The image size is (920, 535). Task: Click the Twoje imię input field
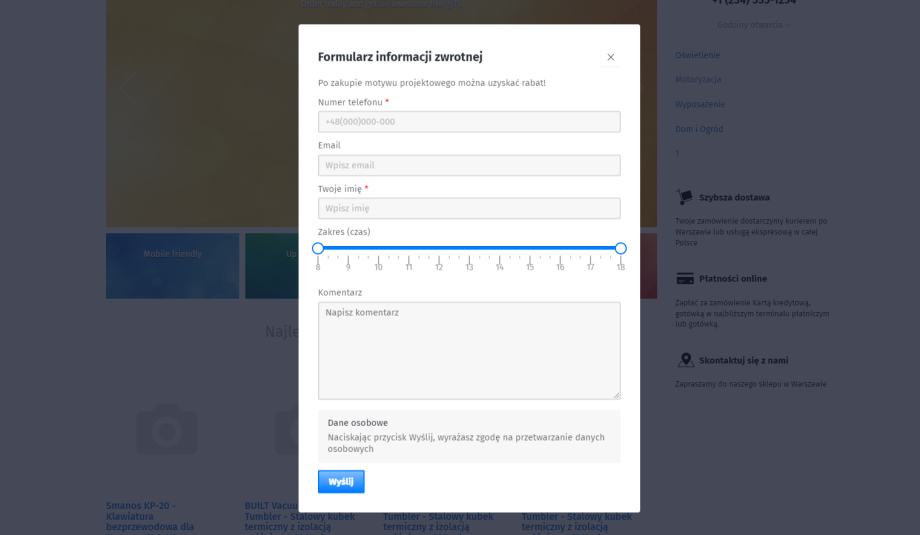click(469, 208)
